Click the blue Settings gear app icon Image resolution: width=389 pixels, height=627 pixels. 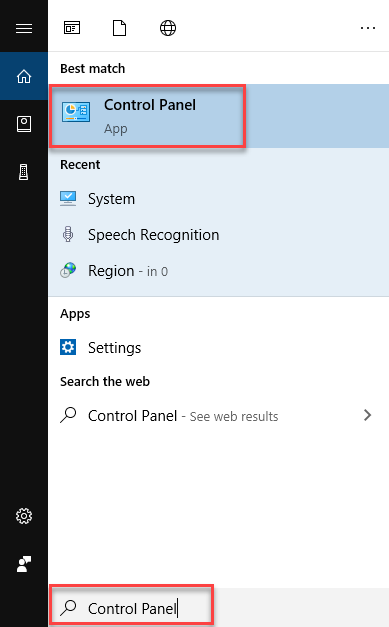(68, 347)
